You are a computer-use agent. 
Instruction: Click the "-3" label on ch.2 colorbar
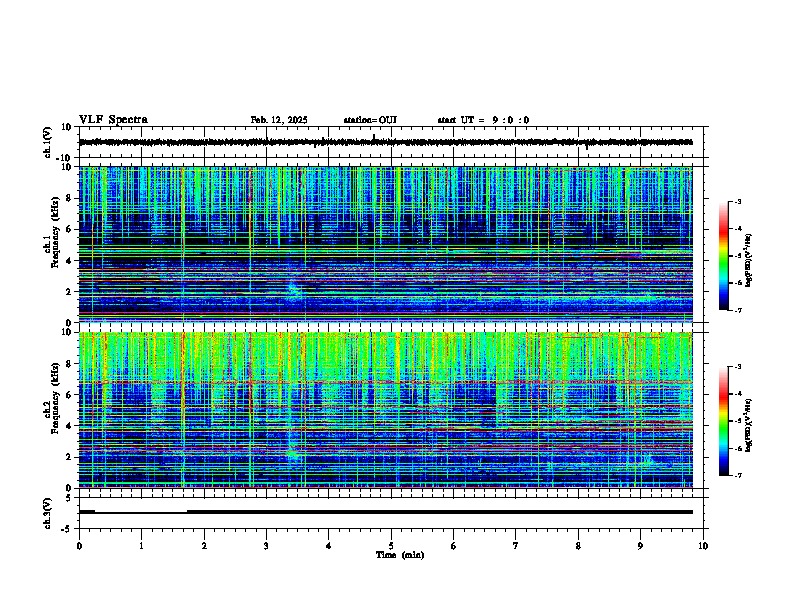(x=738, y=367)
